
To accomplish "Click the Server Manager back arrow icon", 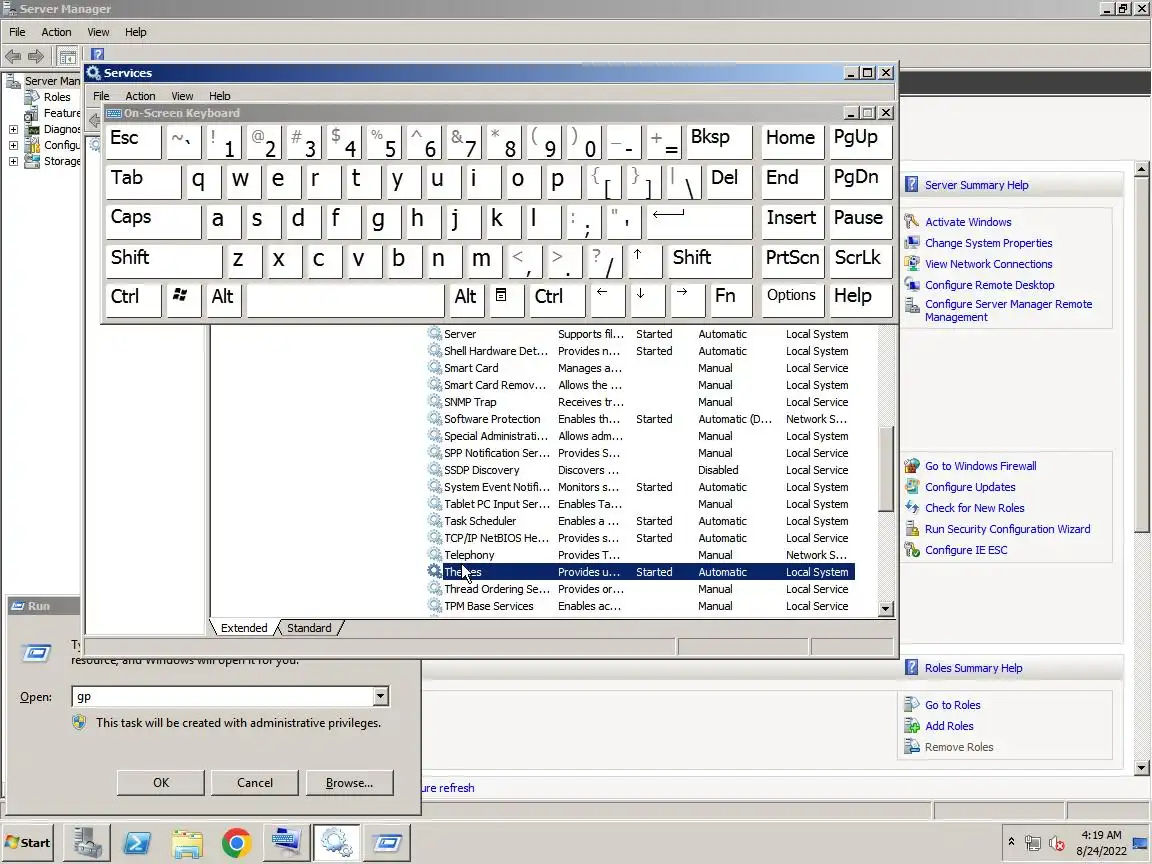I will 13,56.
